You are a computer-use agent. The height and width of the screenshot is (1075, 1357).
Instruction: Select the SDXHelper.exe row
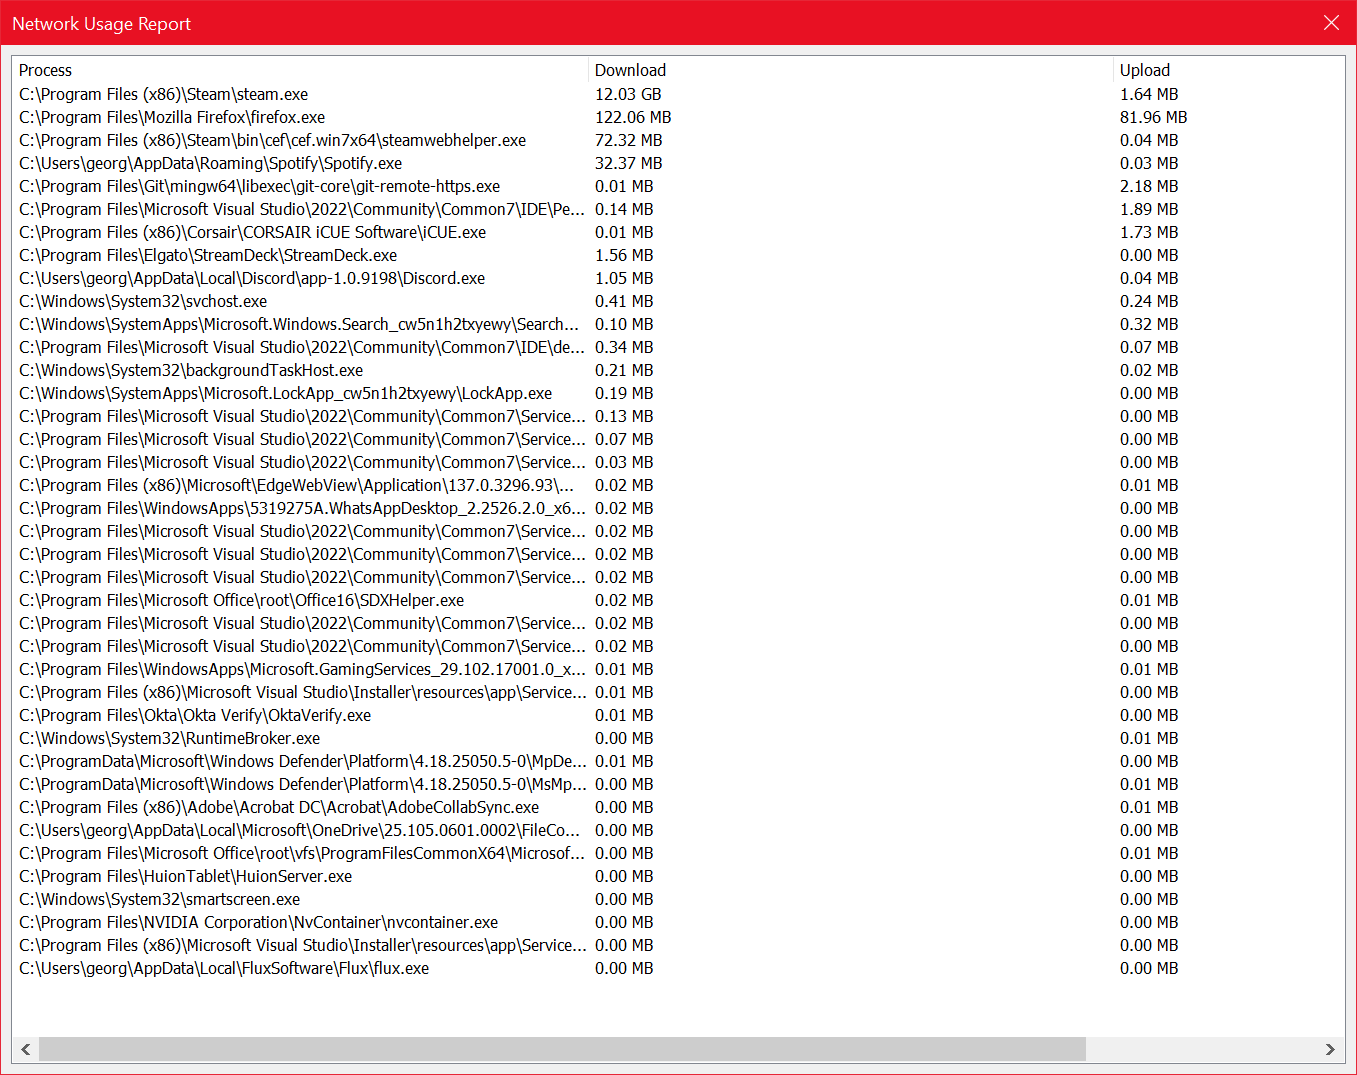point(678,600)
